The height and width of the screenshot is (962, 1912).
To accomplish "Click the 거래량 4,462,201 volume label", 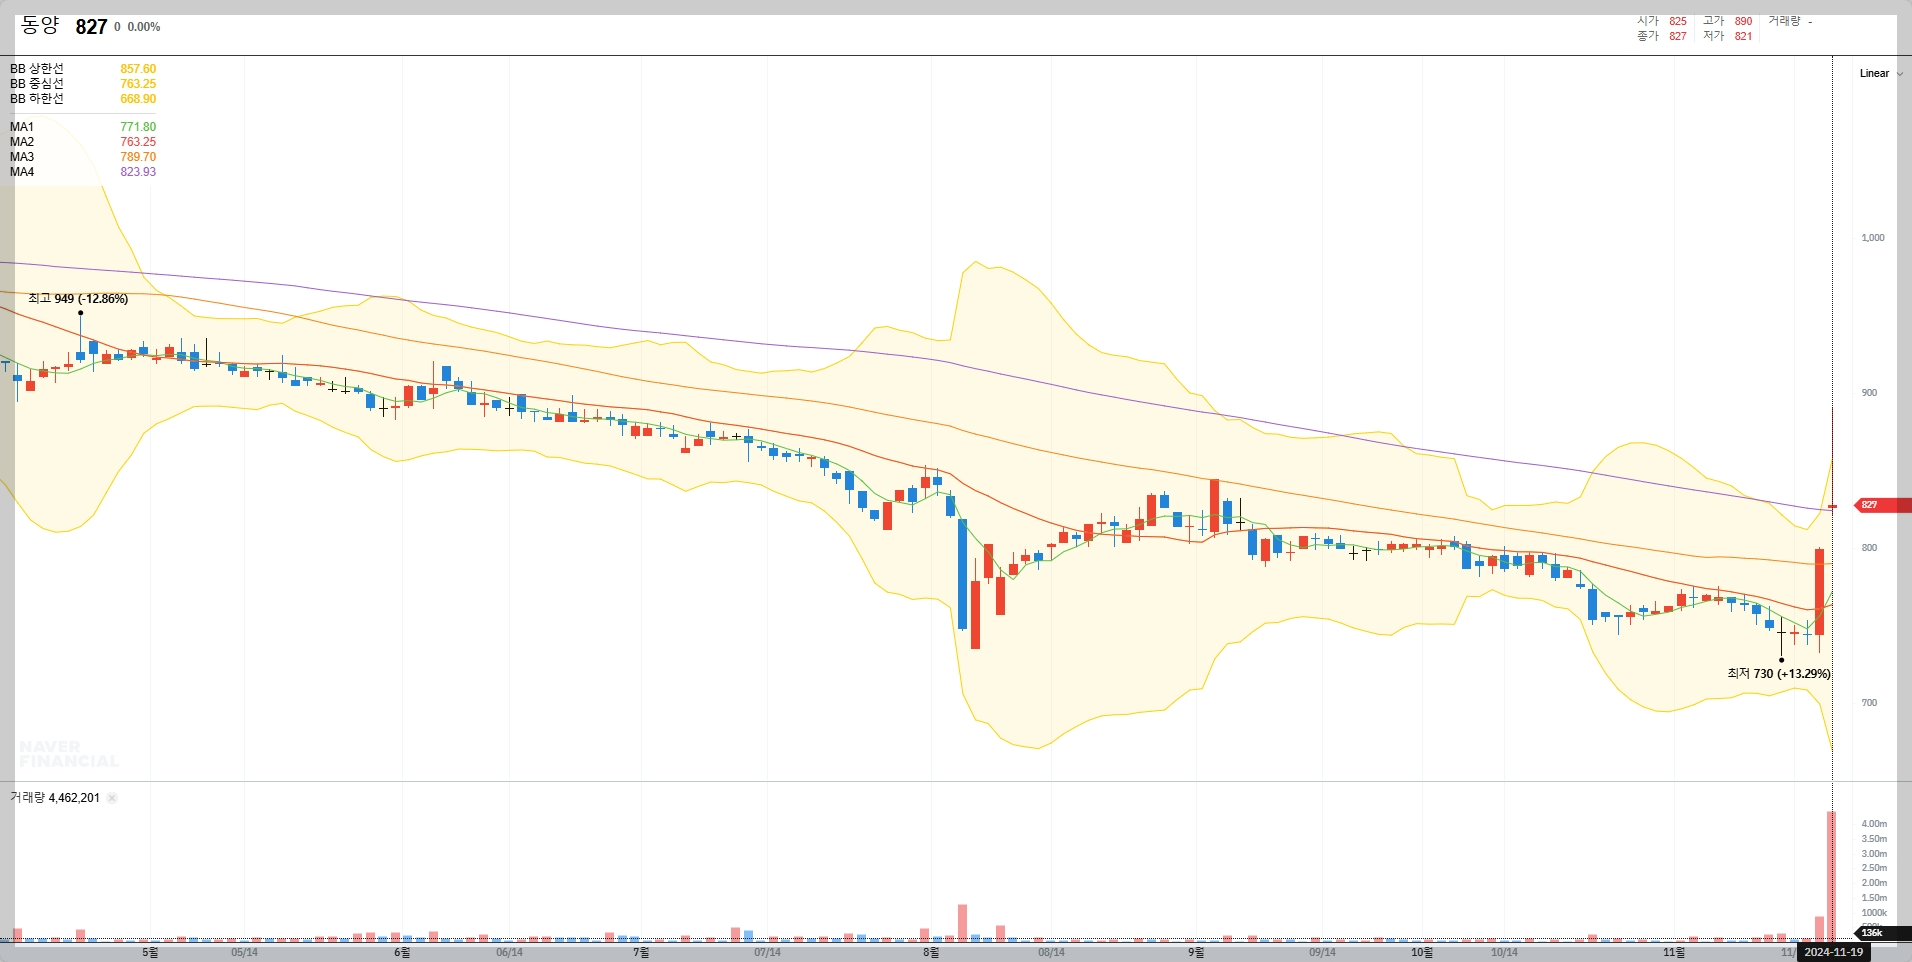I will click(x=55, y=798).
